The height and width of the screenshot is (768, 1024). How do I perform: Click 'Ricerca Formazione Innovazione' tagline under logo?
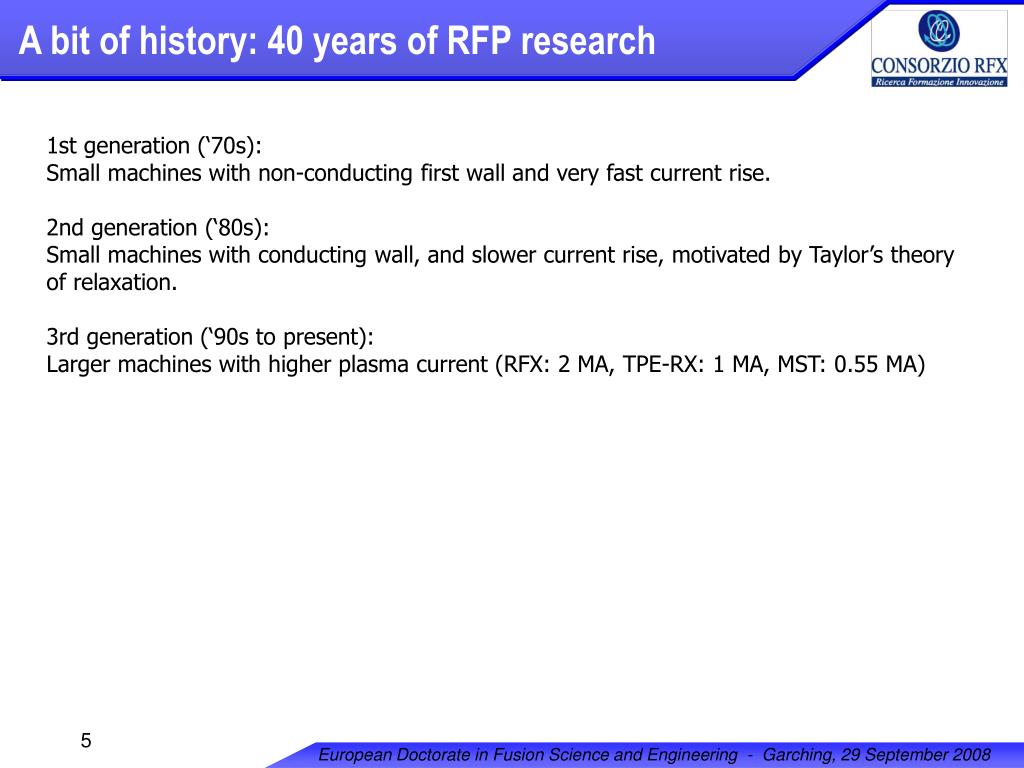(x=939, y=82)
